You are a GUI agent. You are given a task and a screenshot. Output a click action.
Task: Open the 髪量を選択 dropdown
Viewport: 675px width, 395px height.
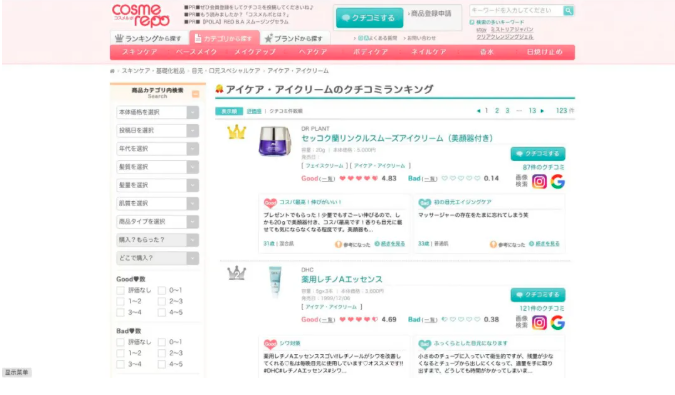click(x=158, y=185)
